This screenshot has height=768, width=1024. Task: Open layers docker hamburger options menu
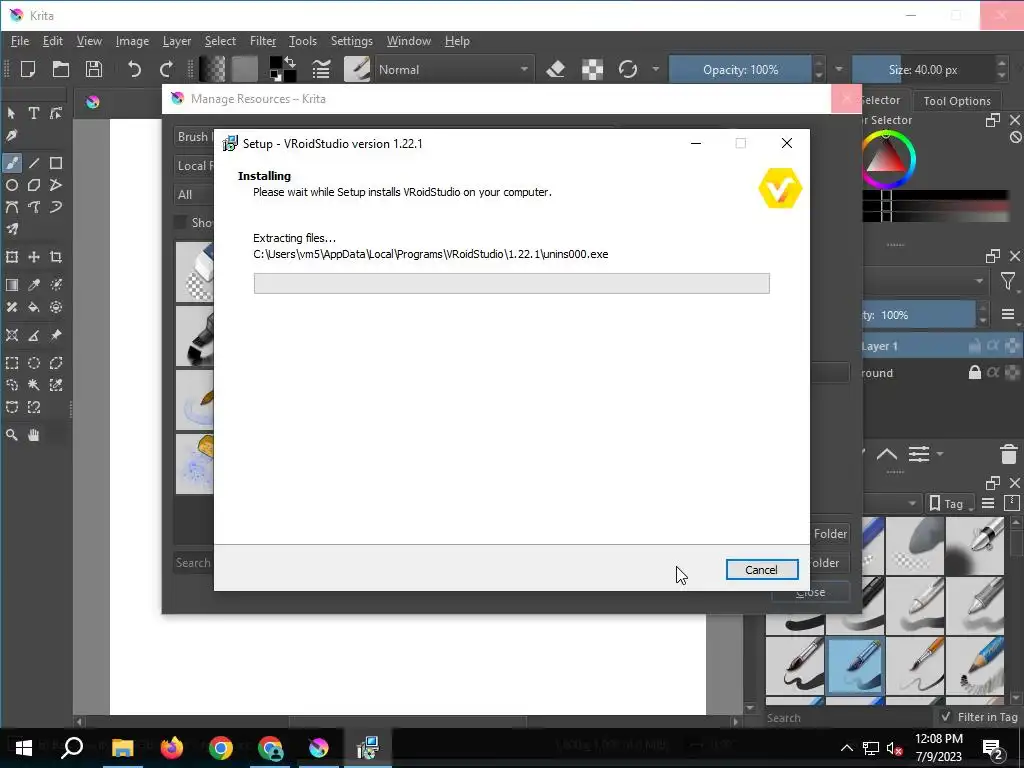click(x=1008, y=315)
